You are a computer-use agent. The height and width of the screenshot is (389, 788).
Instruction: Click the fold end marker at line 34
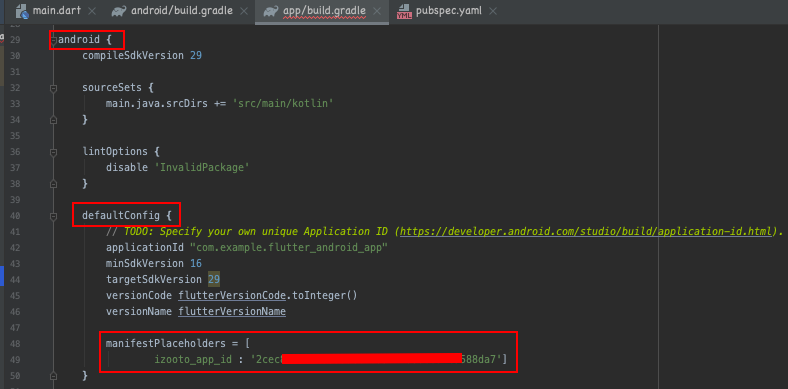click(53, 120)
